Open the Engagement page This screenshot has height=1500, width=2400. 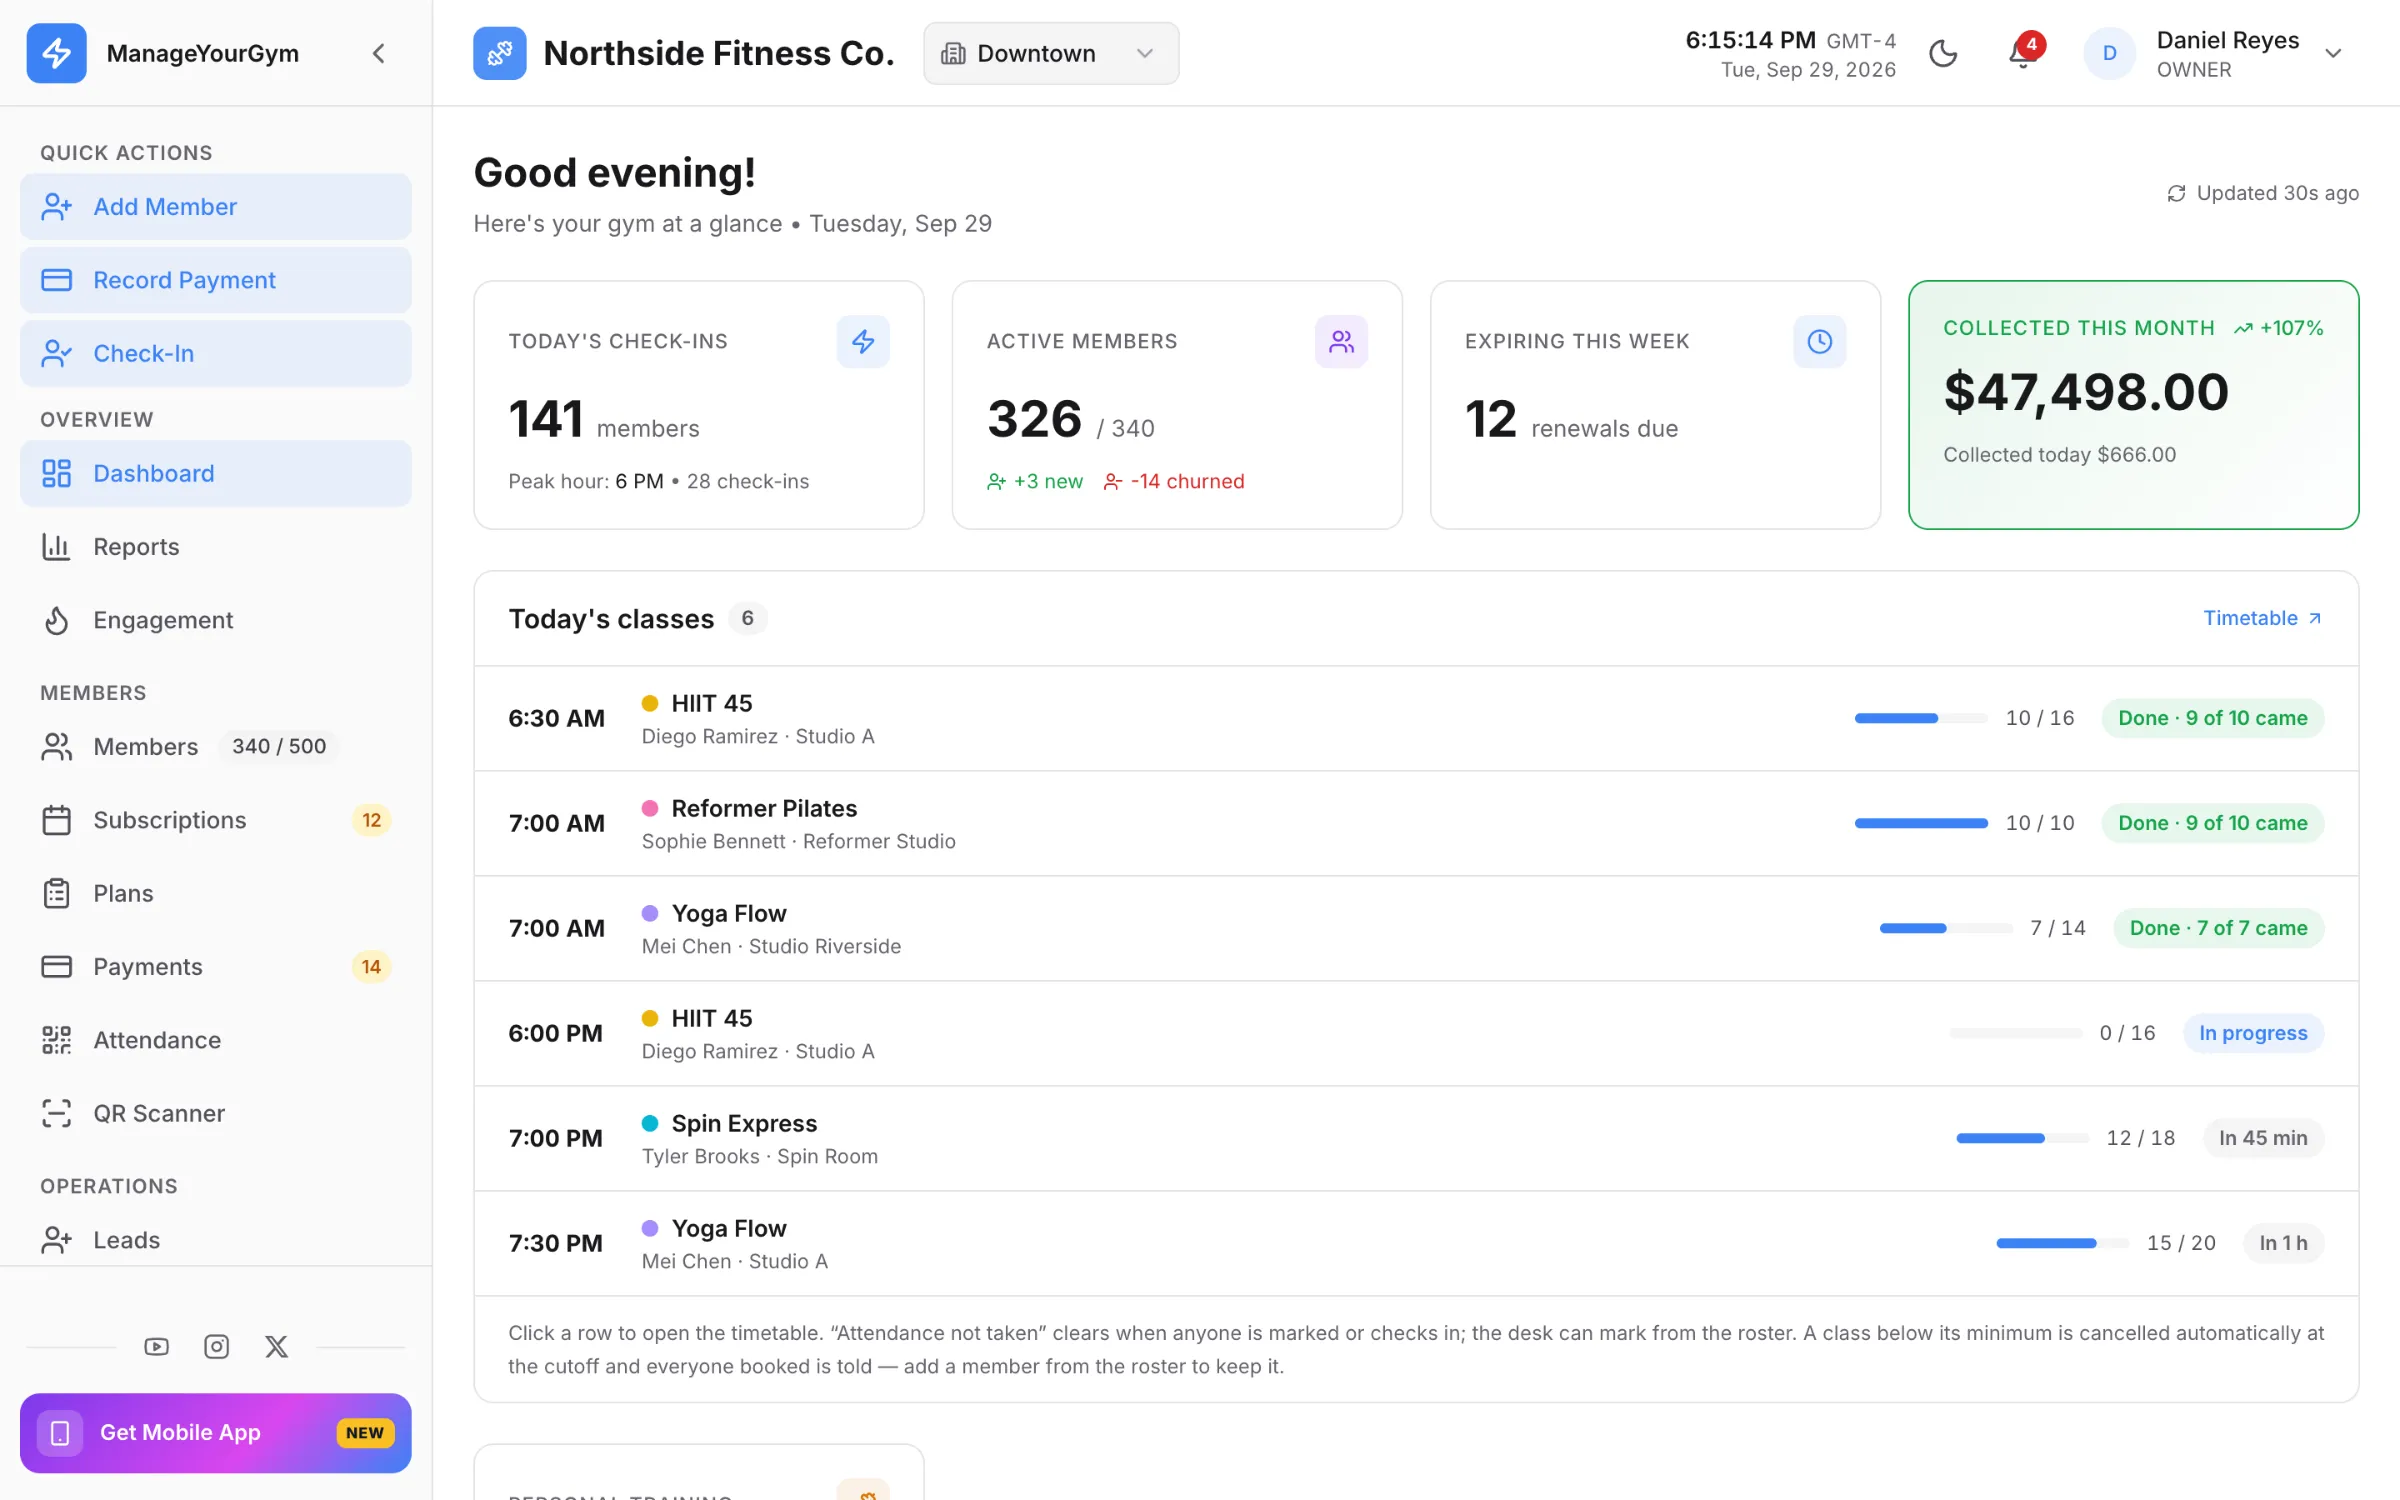click(x=216, y=620)
